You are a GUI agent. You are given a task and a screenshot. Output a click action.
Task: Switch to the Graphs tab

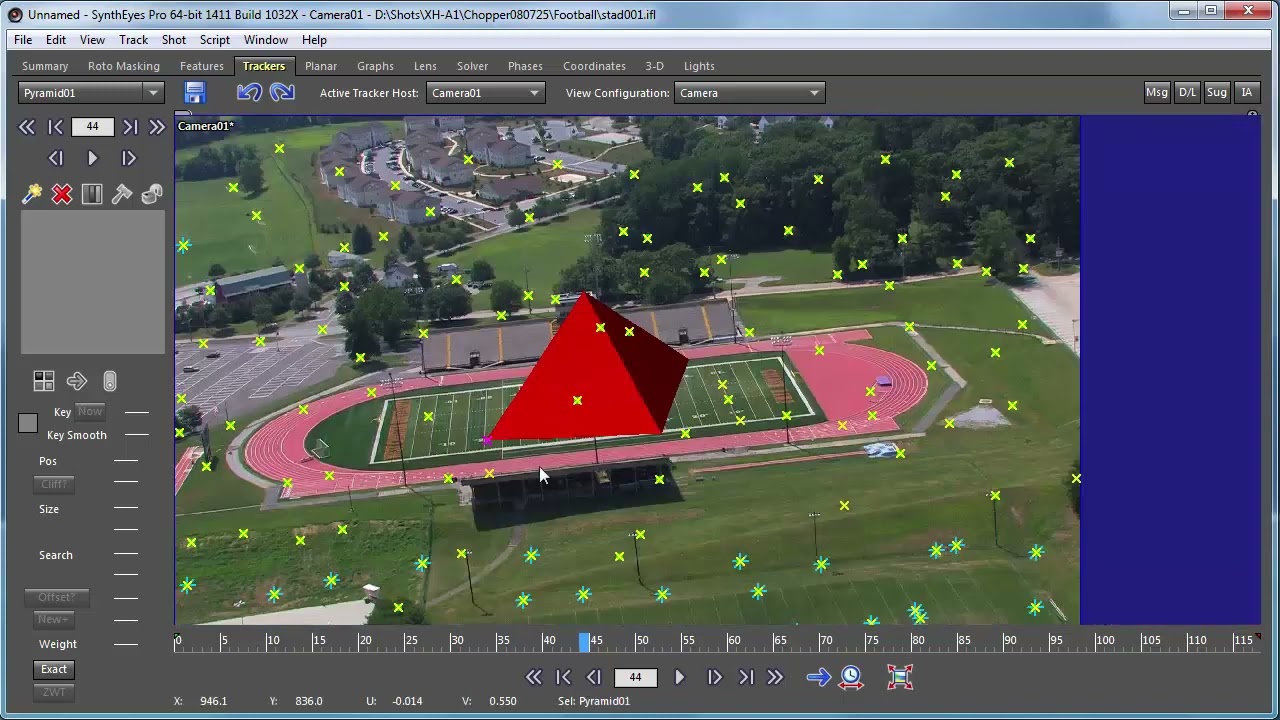pyautogui.click(x=376, y=66)
